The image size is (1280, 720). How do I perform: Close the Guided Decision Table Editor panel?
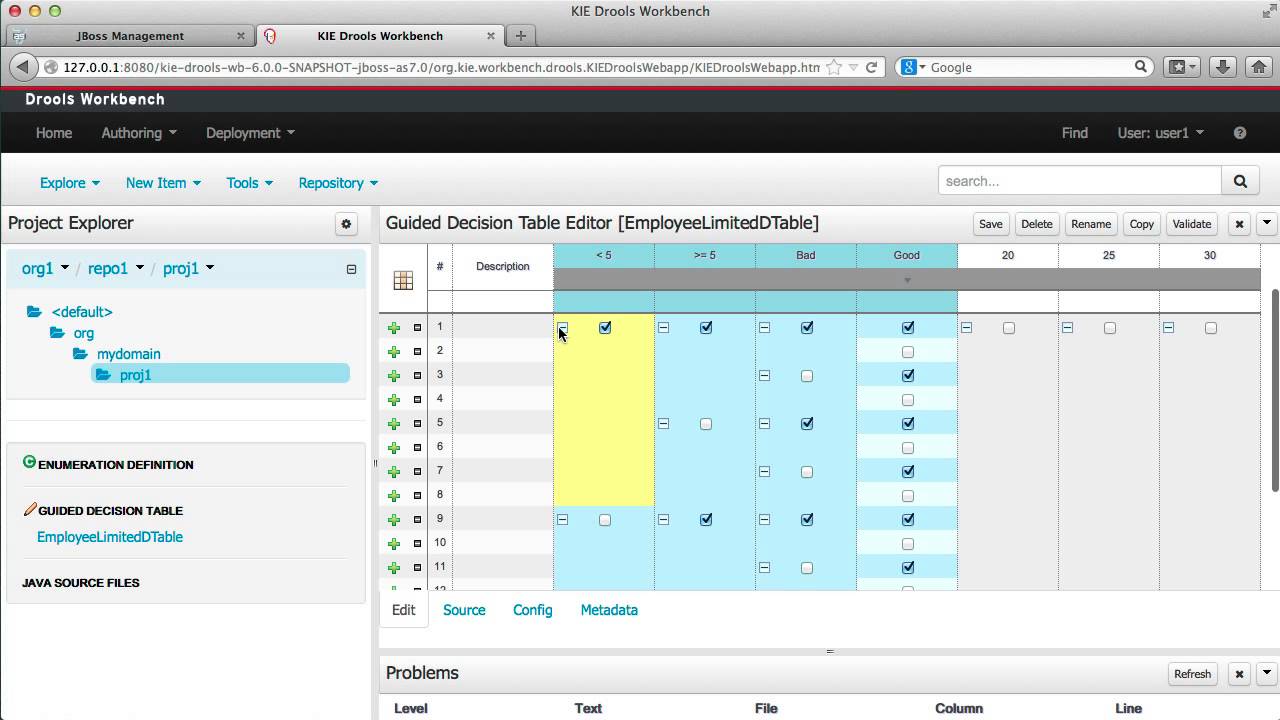pyautogui.click(x=1239, y=224)
